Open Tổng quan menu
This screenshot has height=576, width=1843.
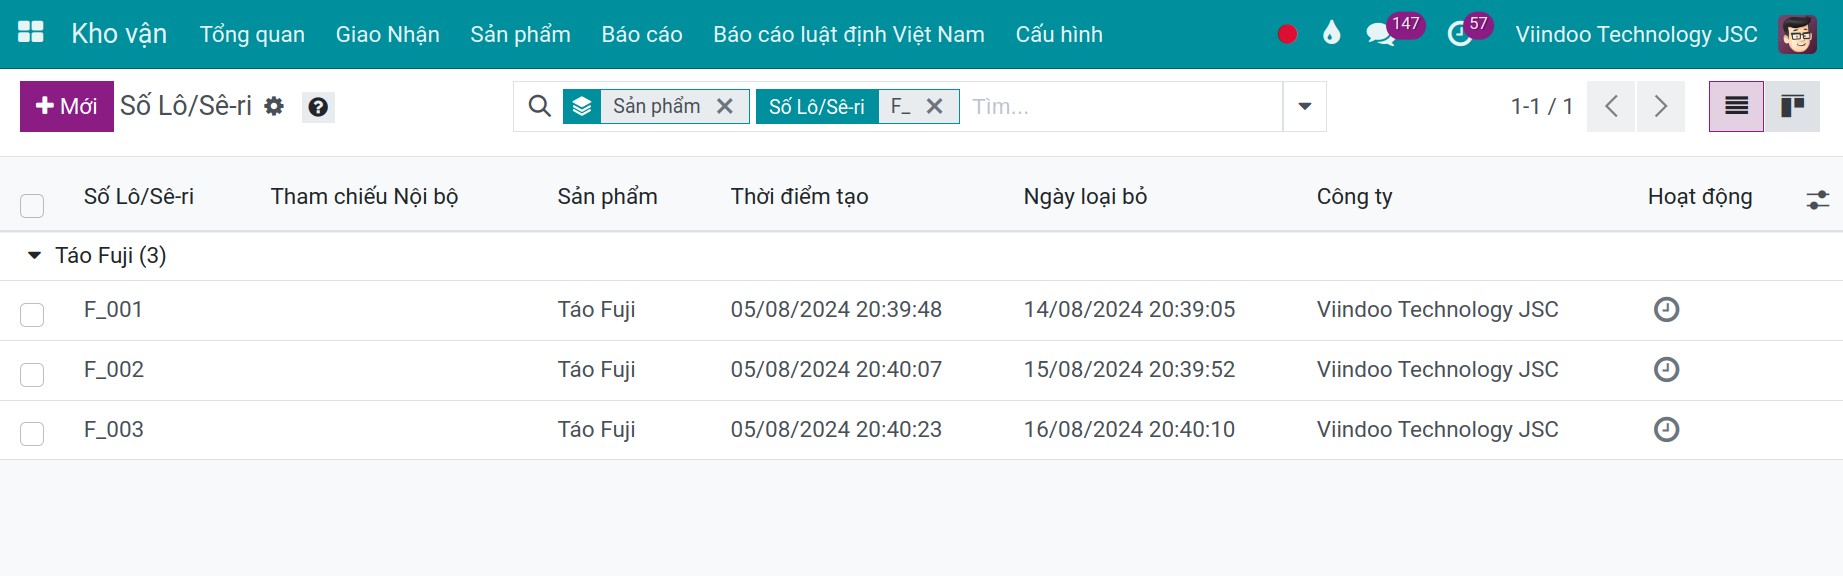coord(252,34)
